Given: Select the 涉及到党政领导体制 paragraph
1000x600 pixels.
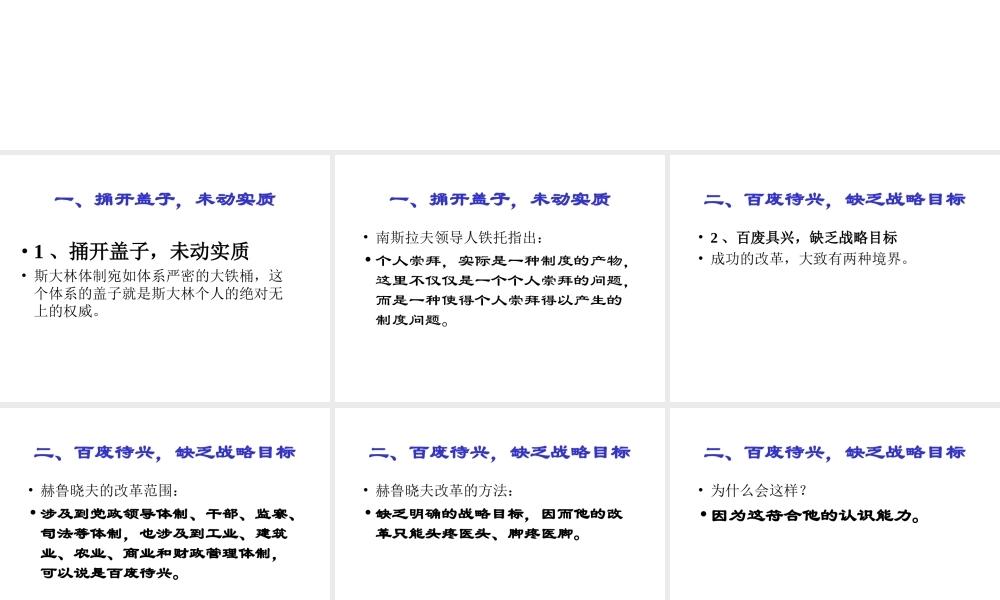Looking at the screenshot, I should point(160,543).
